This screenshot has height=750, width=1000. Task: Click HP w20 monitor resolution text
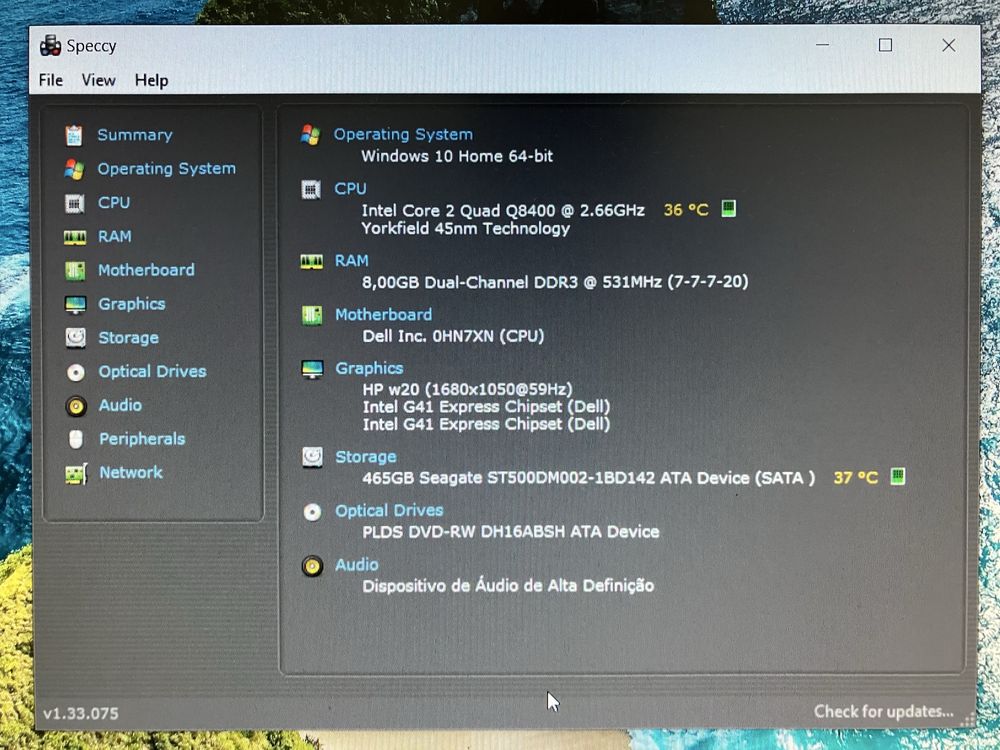[x=467, y=389]
